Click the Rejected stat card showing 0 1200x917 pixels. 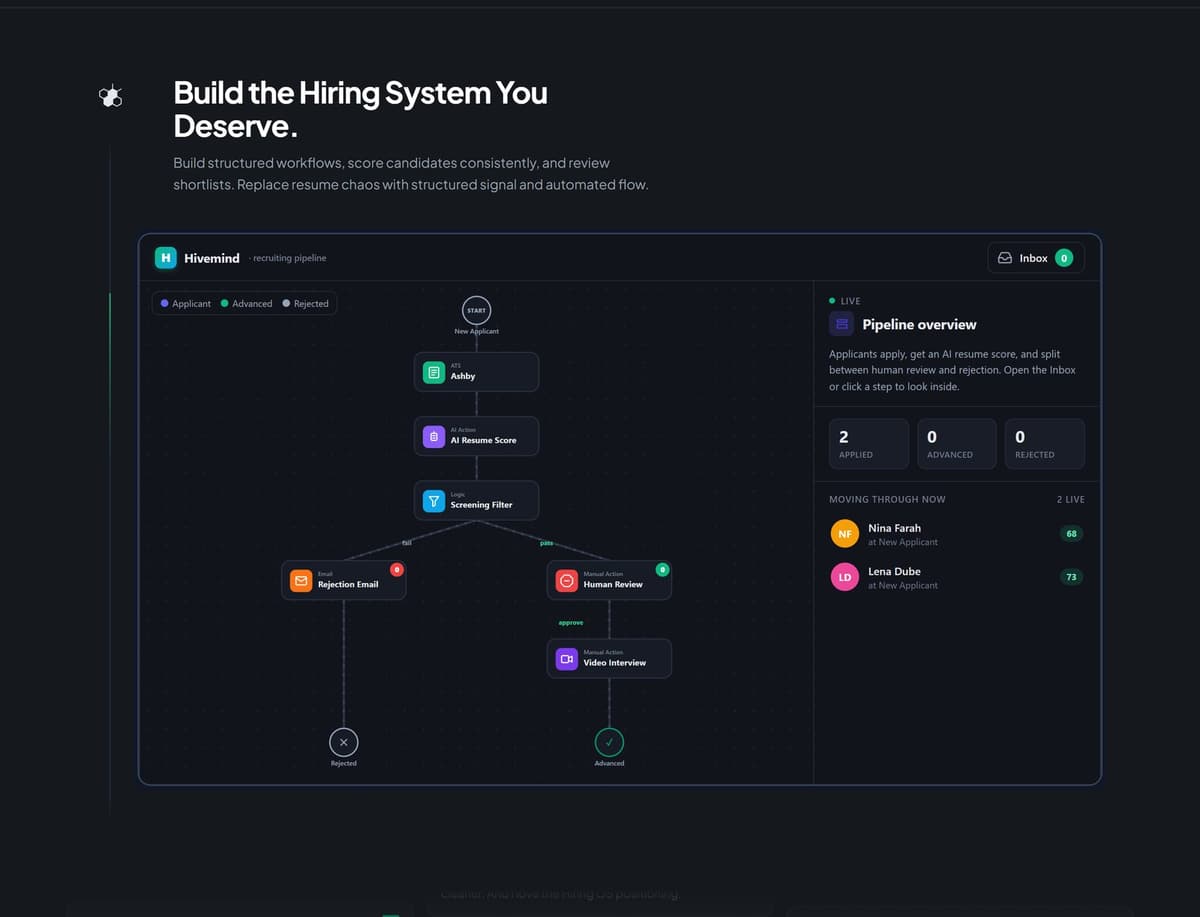point(1045,444)
